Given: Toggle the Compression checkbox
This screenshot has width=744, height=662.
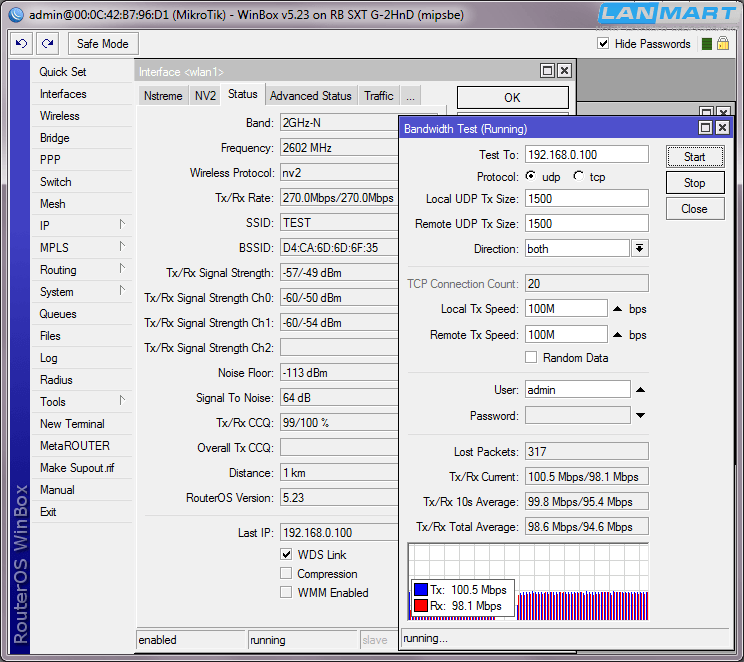Looking at the screenshot, I should coord(286,573).
